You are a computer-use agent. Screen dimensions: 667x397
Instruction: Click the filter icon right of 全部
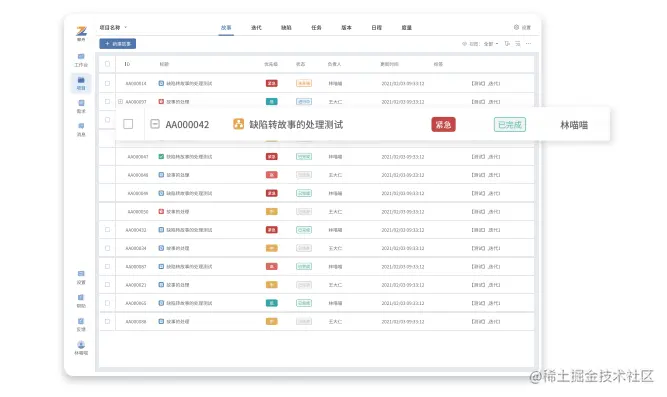click(x=507, y=43)
